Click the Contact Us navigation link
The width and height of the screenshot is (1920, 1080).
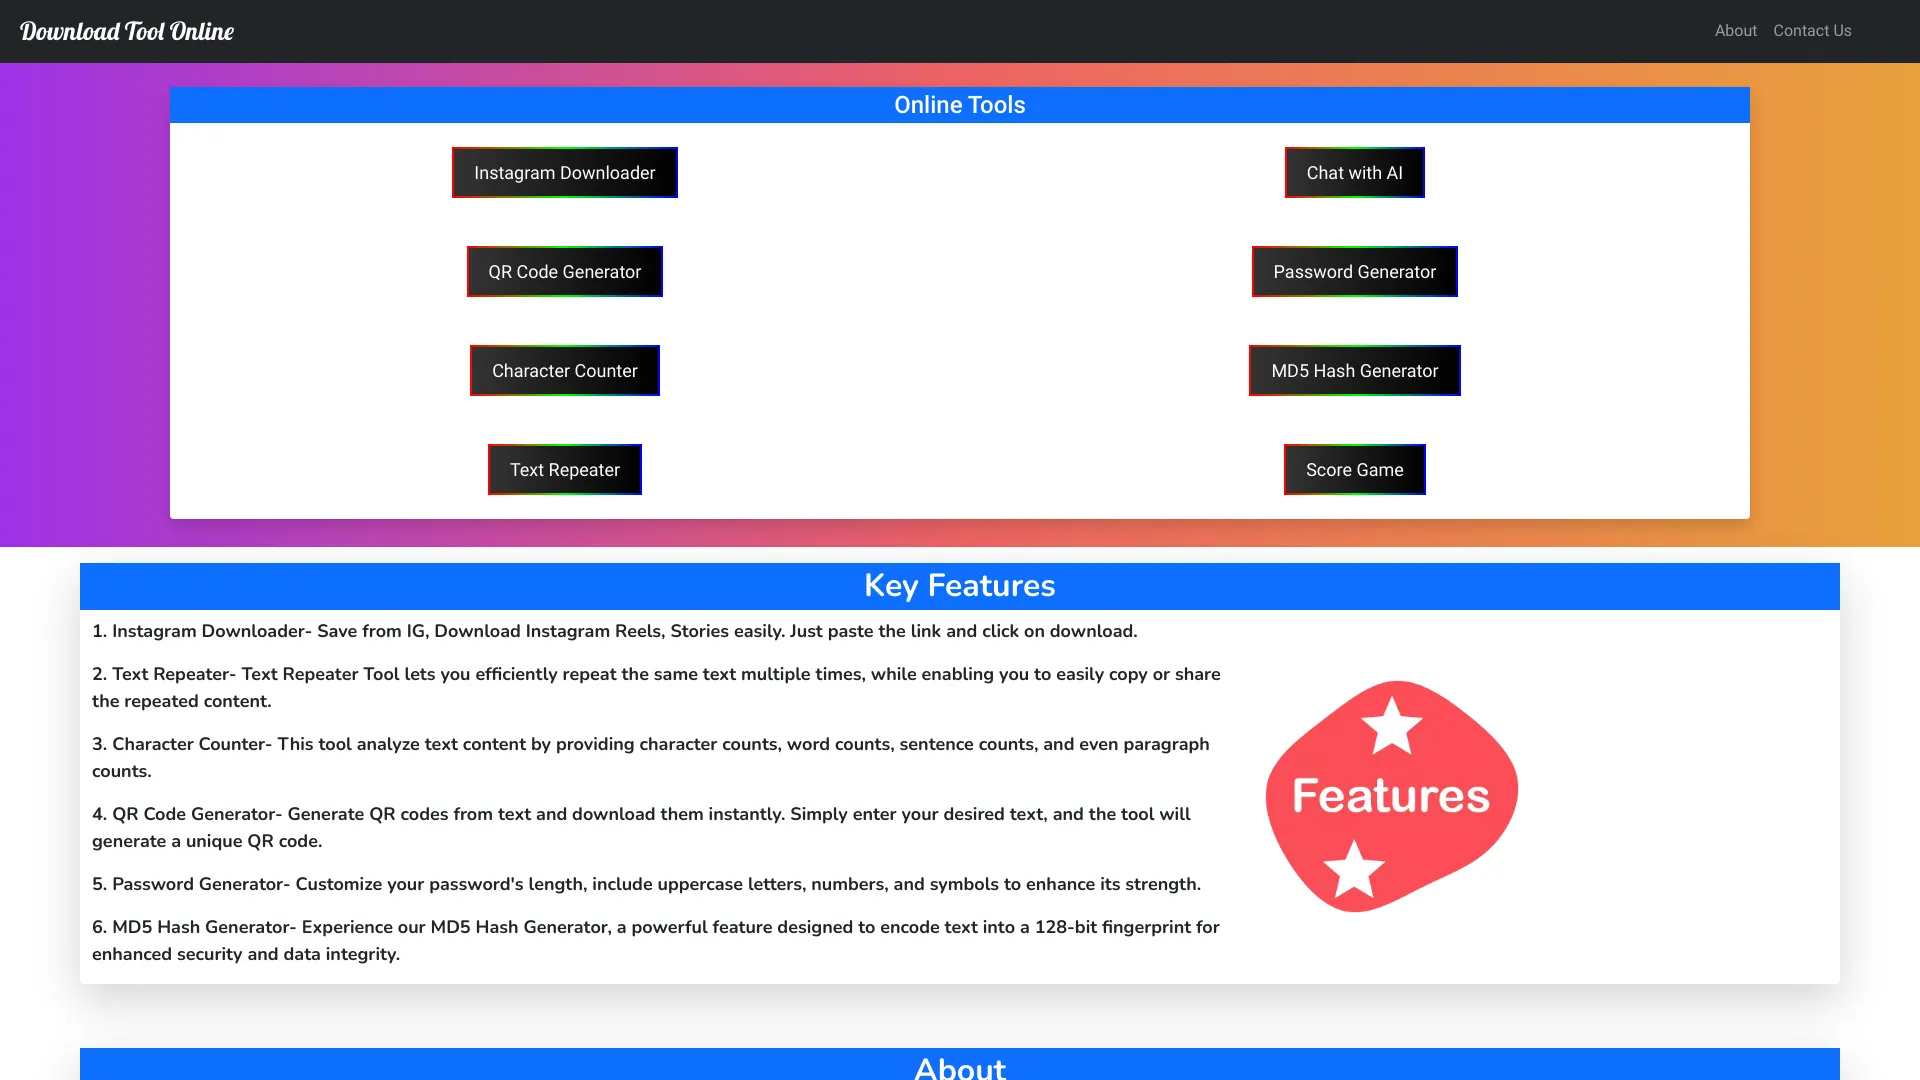1812,30
